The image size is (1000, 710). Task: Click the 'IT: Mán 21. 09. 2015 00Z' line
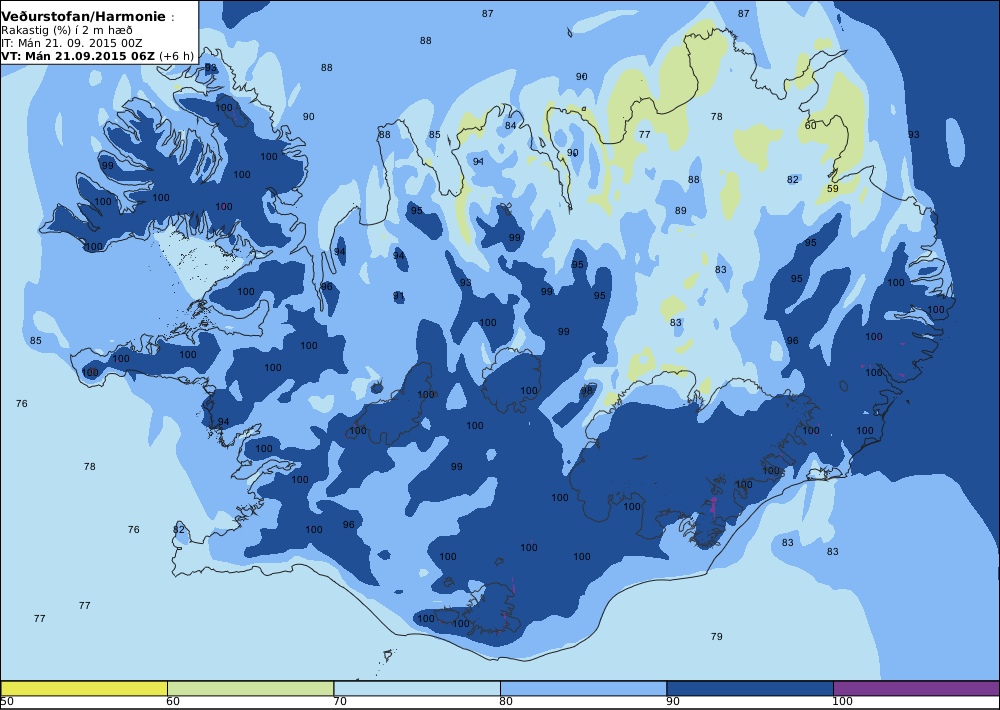tap(71, 43)
